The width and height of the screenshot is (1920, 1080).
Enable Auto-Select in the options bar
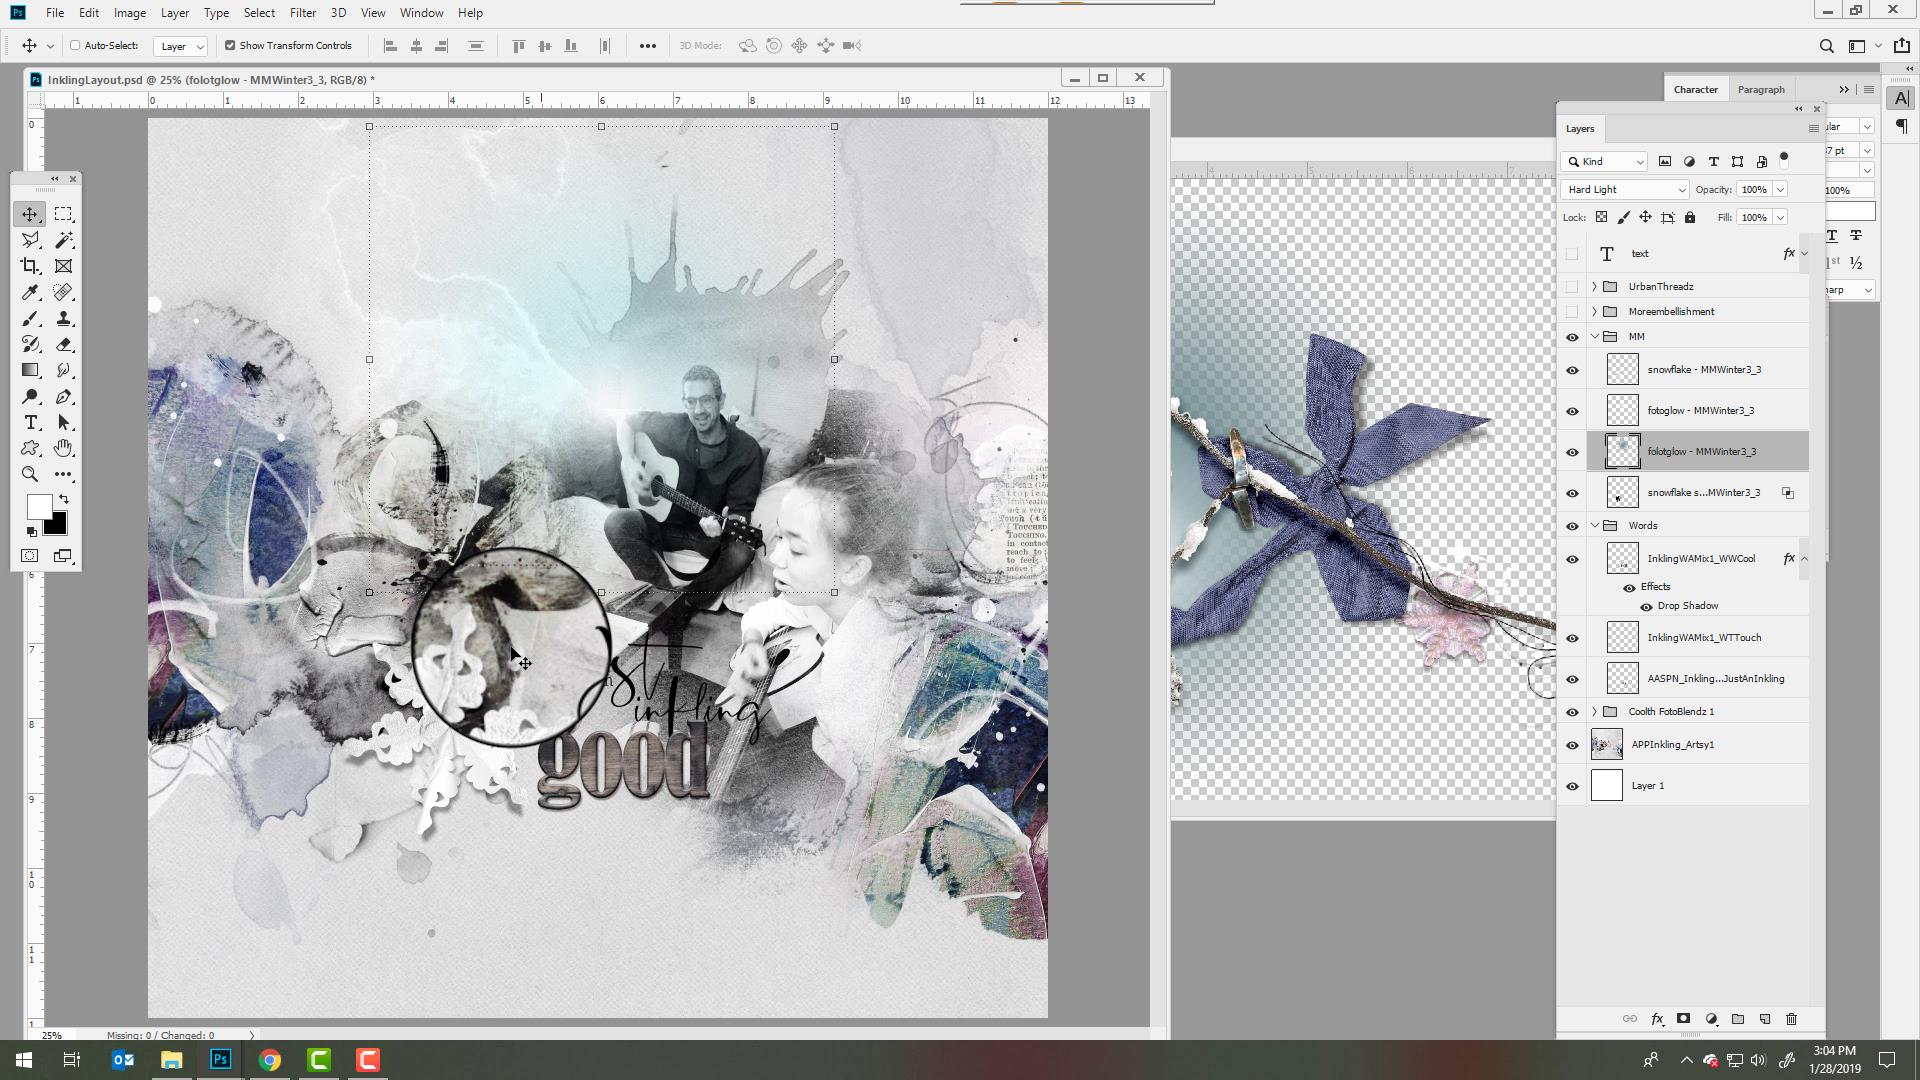(75, 45)
